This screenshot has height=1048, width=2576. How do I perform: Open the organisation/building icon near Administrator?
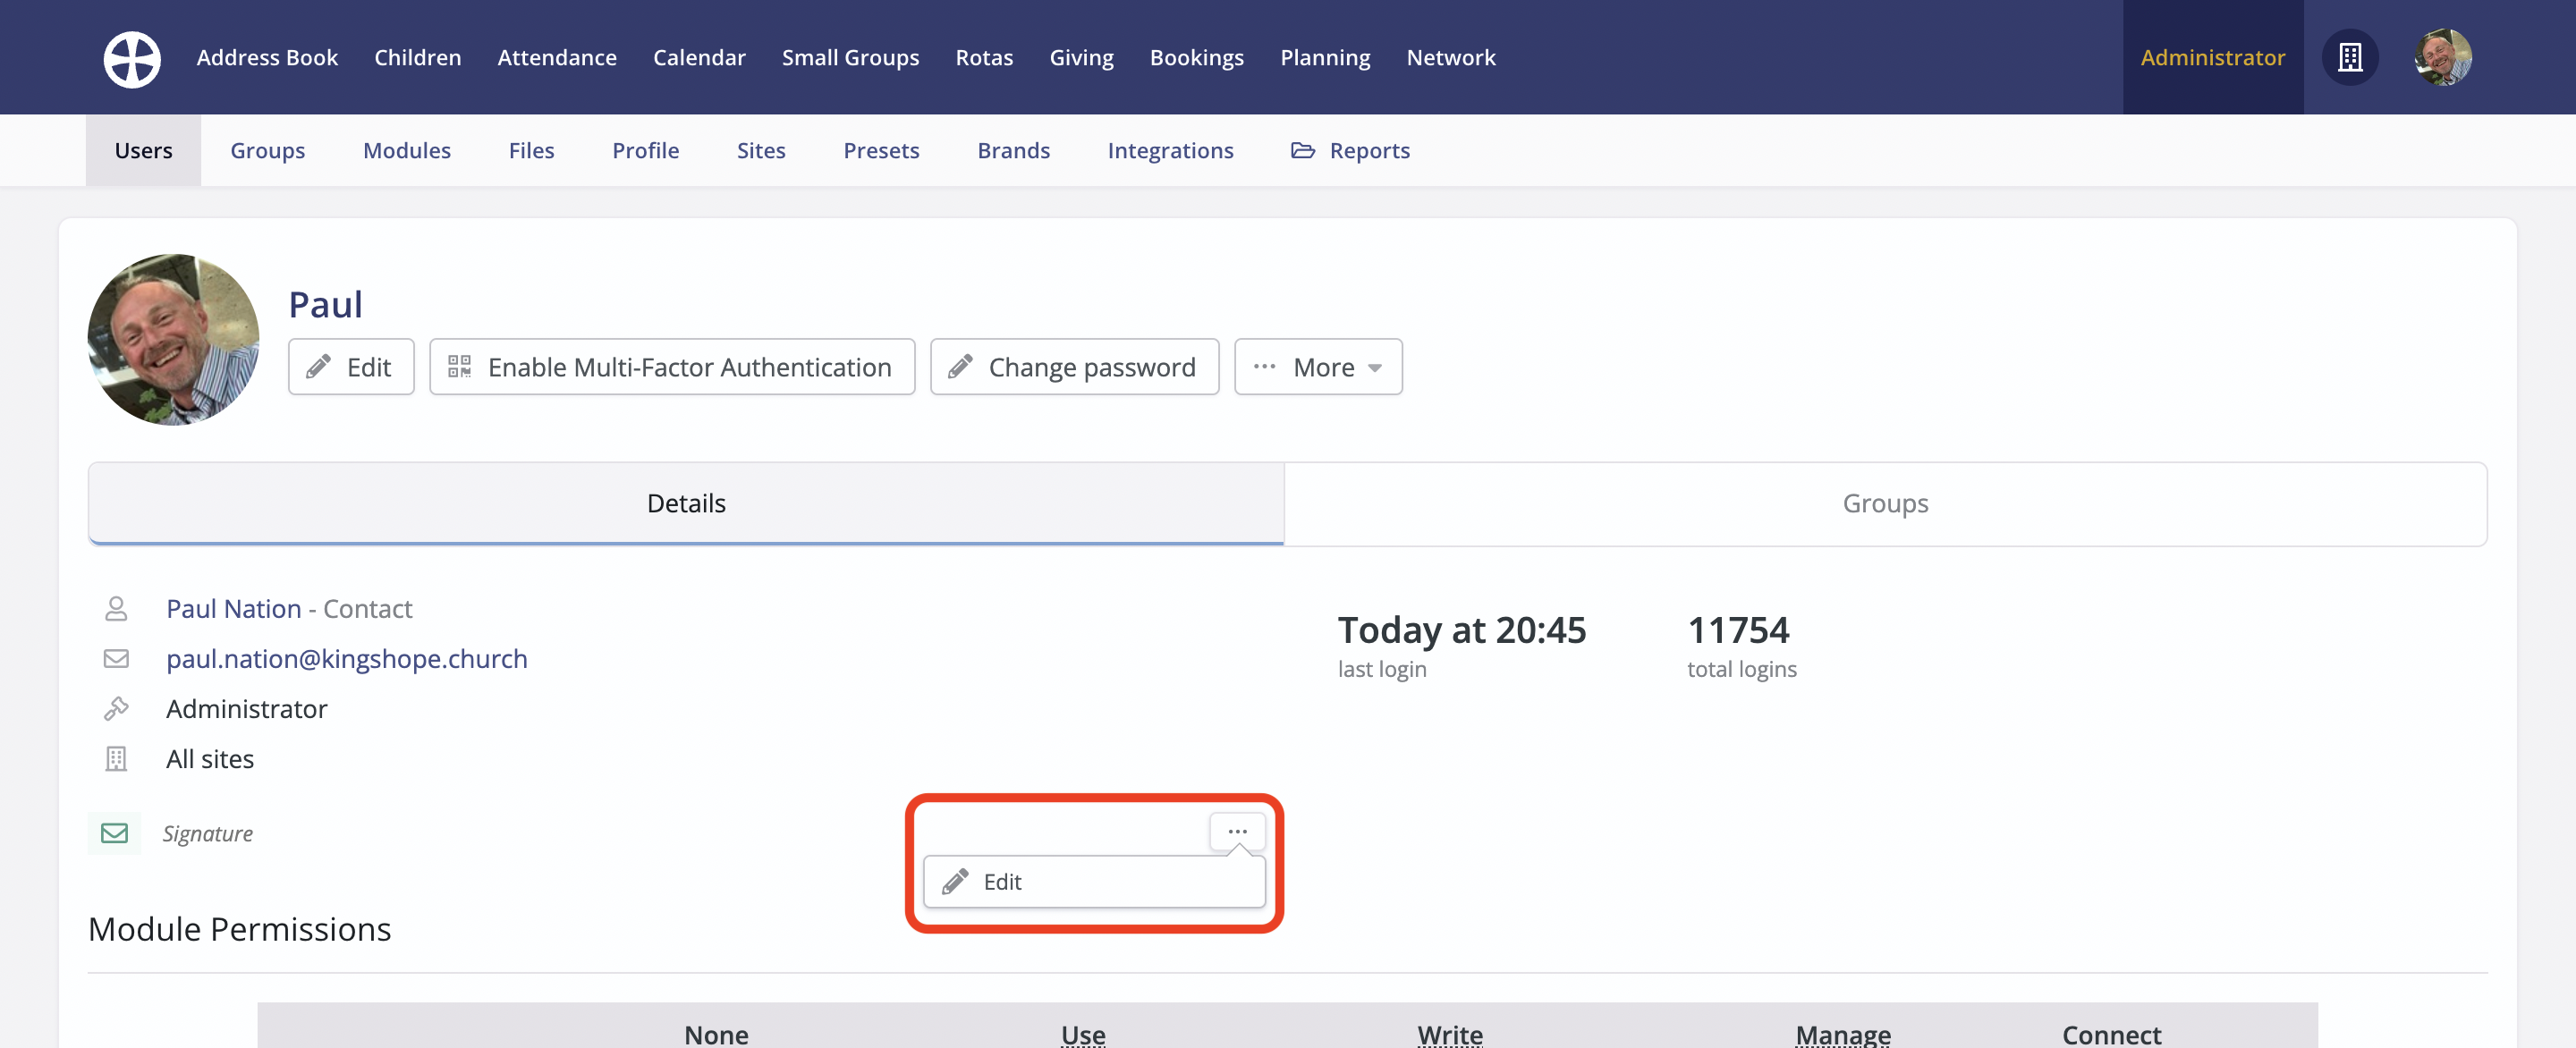[x=2350, y=57]
